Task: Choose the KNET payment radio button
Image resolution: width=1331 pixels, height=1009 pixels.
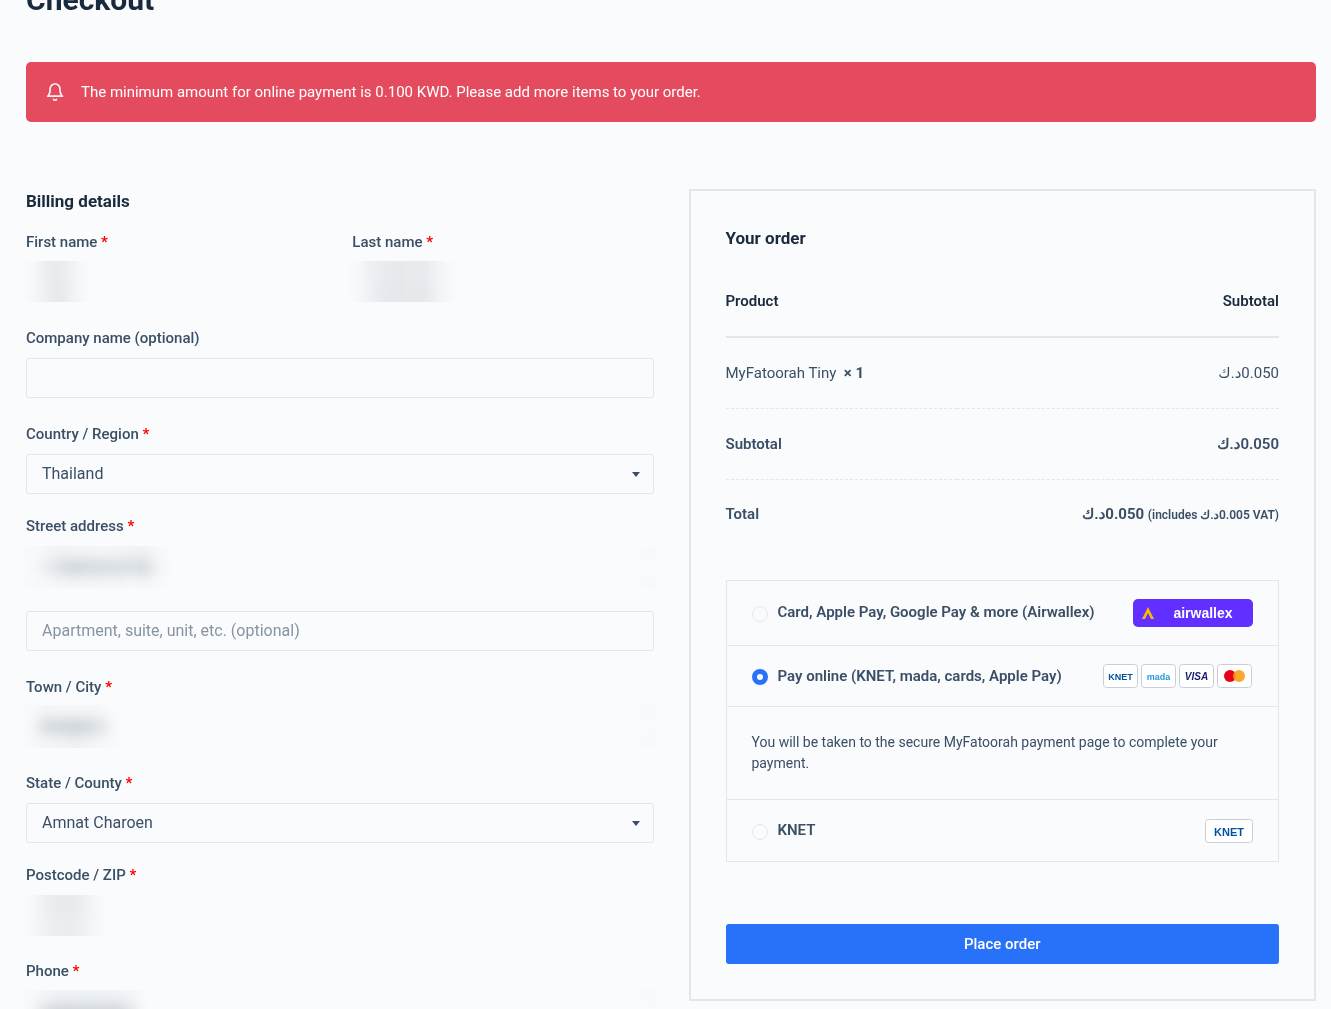Action: click(x=760, y=832)
